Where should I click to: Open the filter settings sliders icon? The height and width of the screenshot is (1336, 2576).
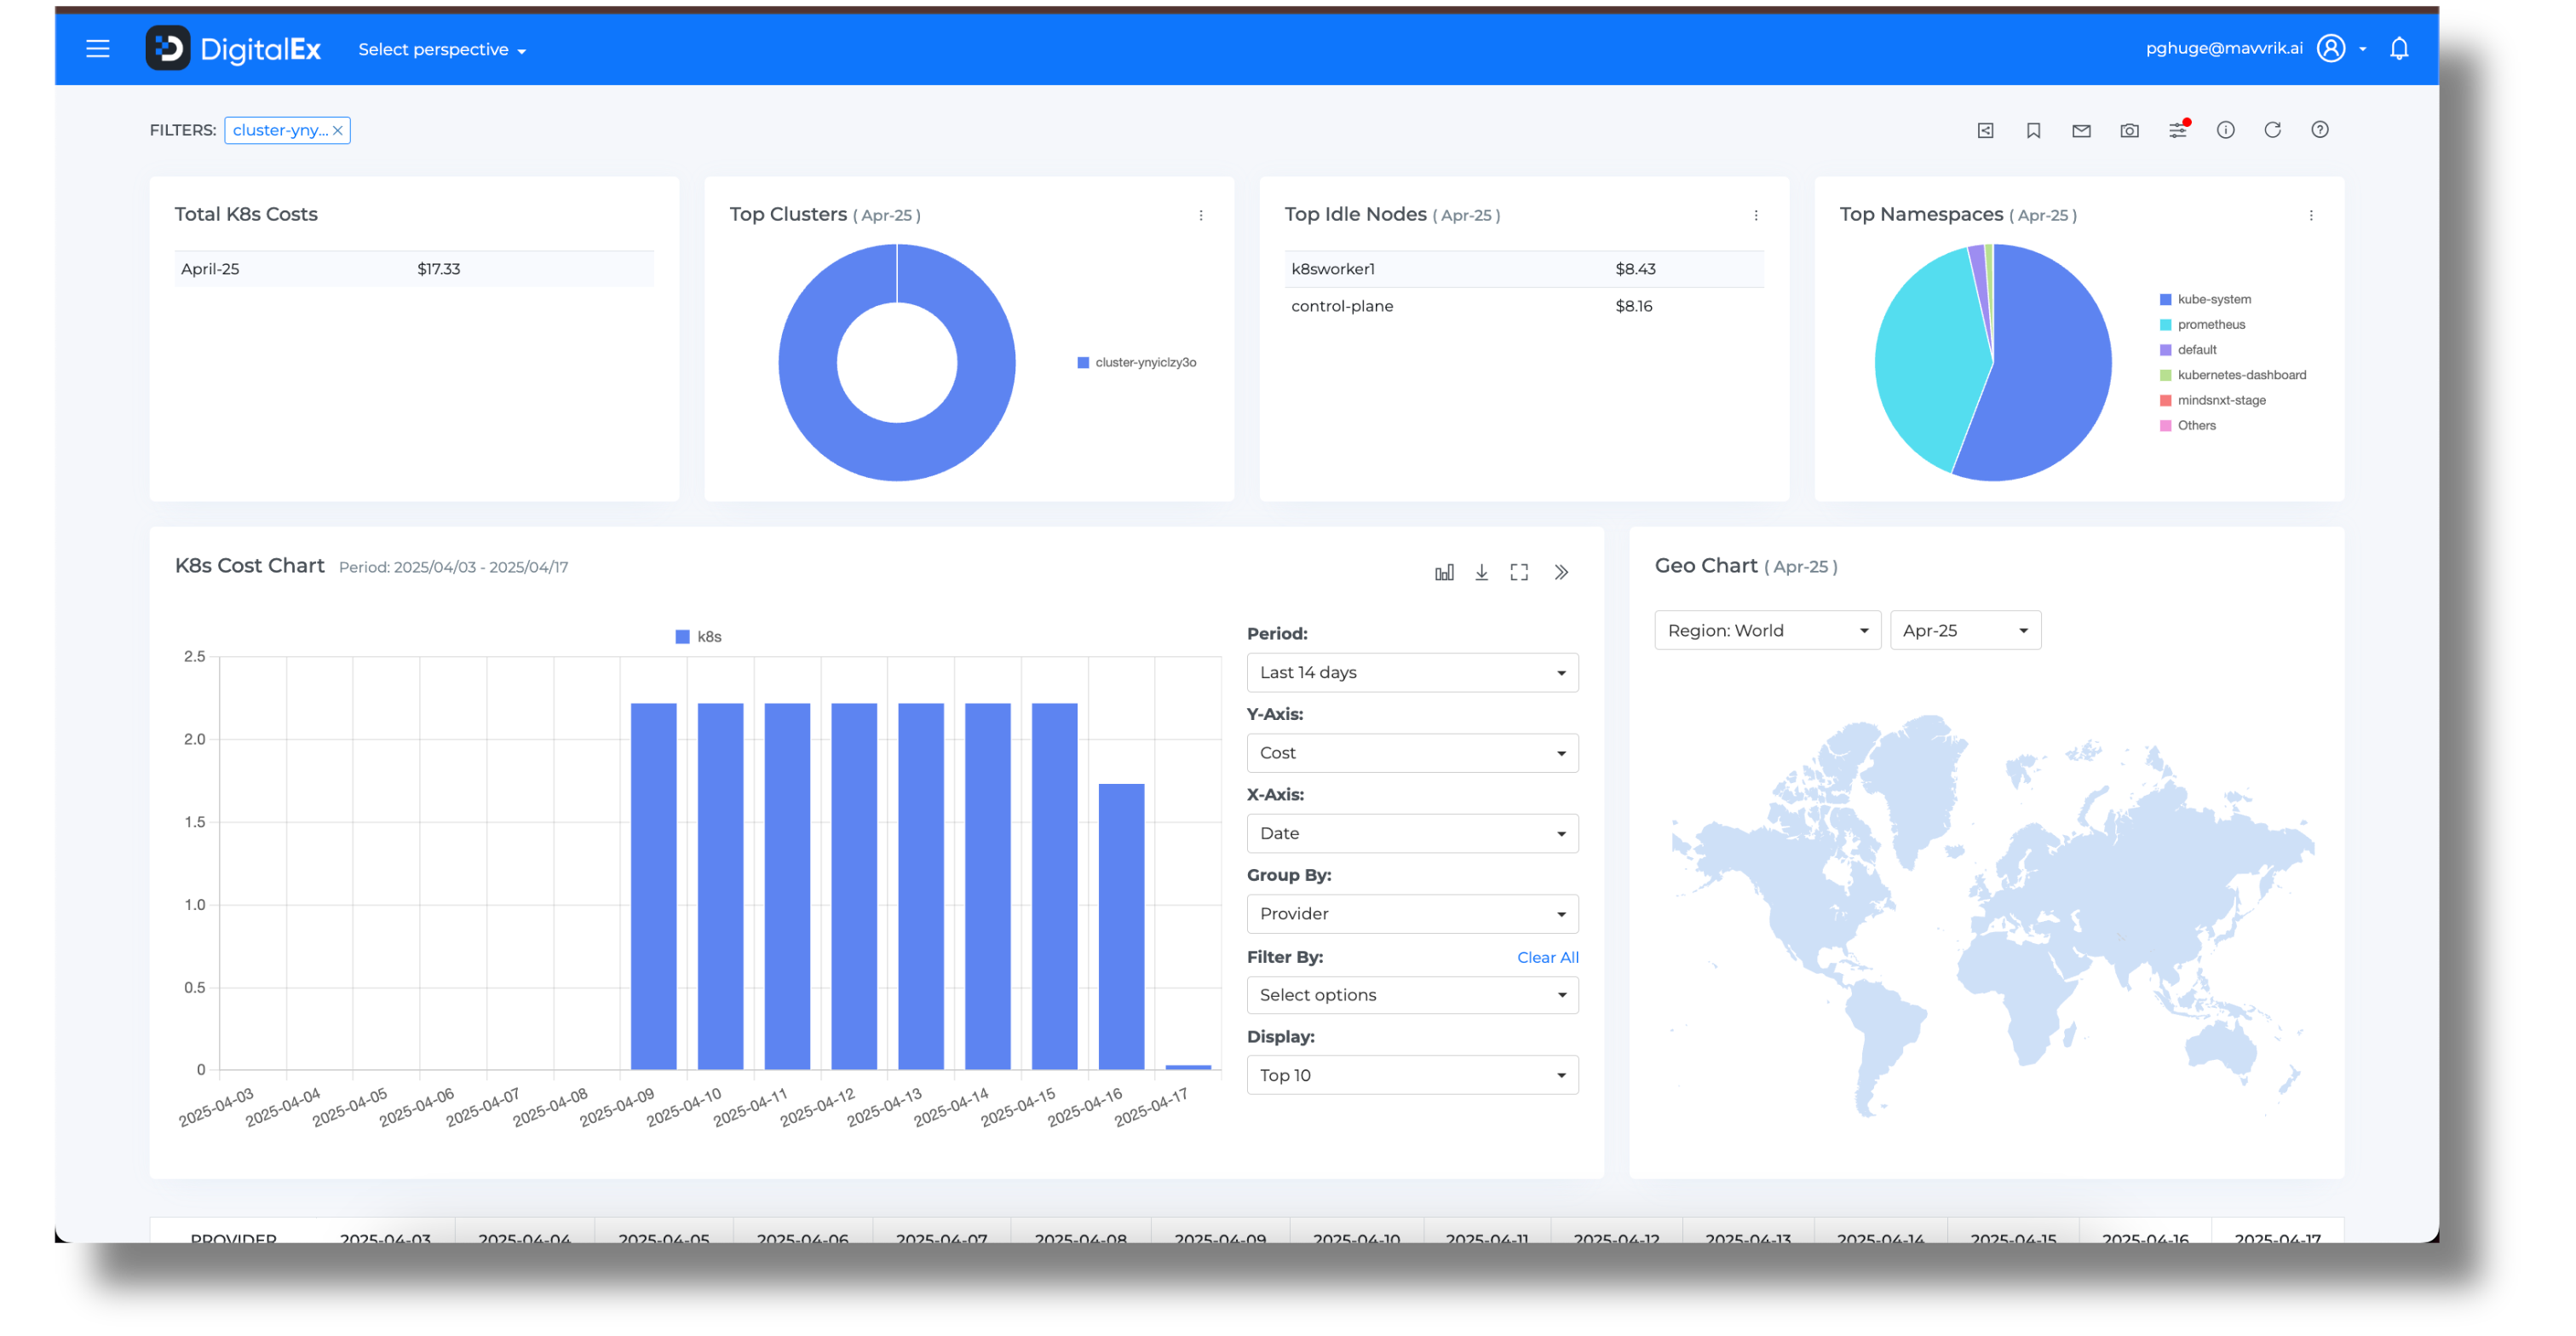click(2177, 130)
